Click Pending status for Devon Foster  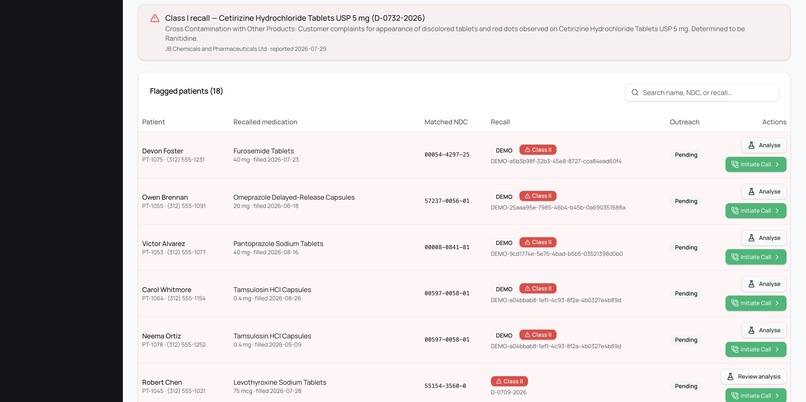click(686, 155)
